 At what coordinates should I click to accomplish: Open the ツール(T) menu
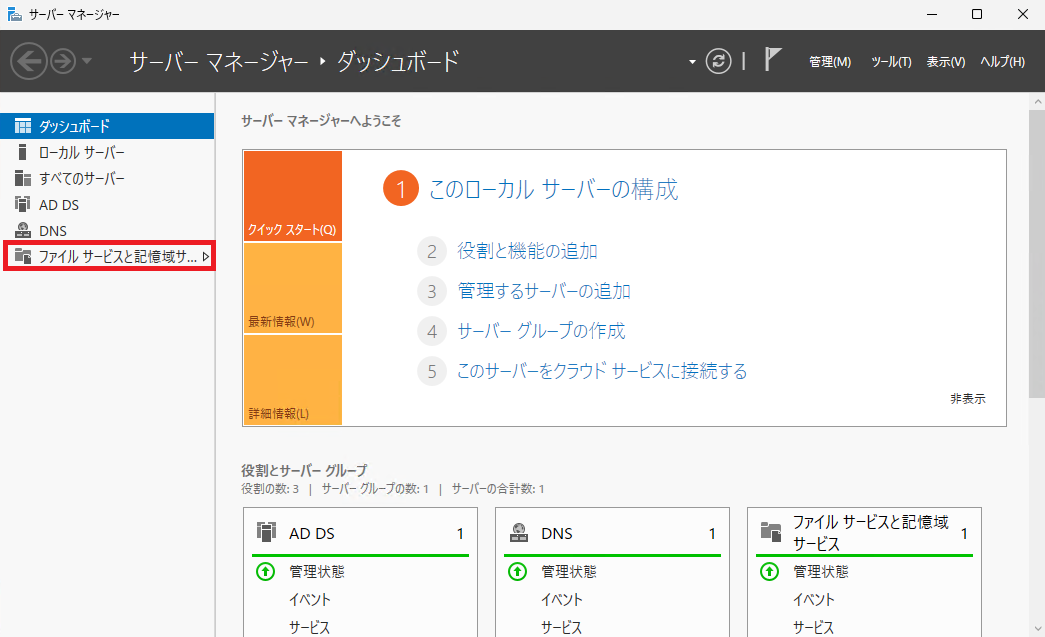point(891,62)
